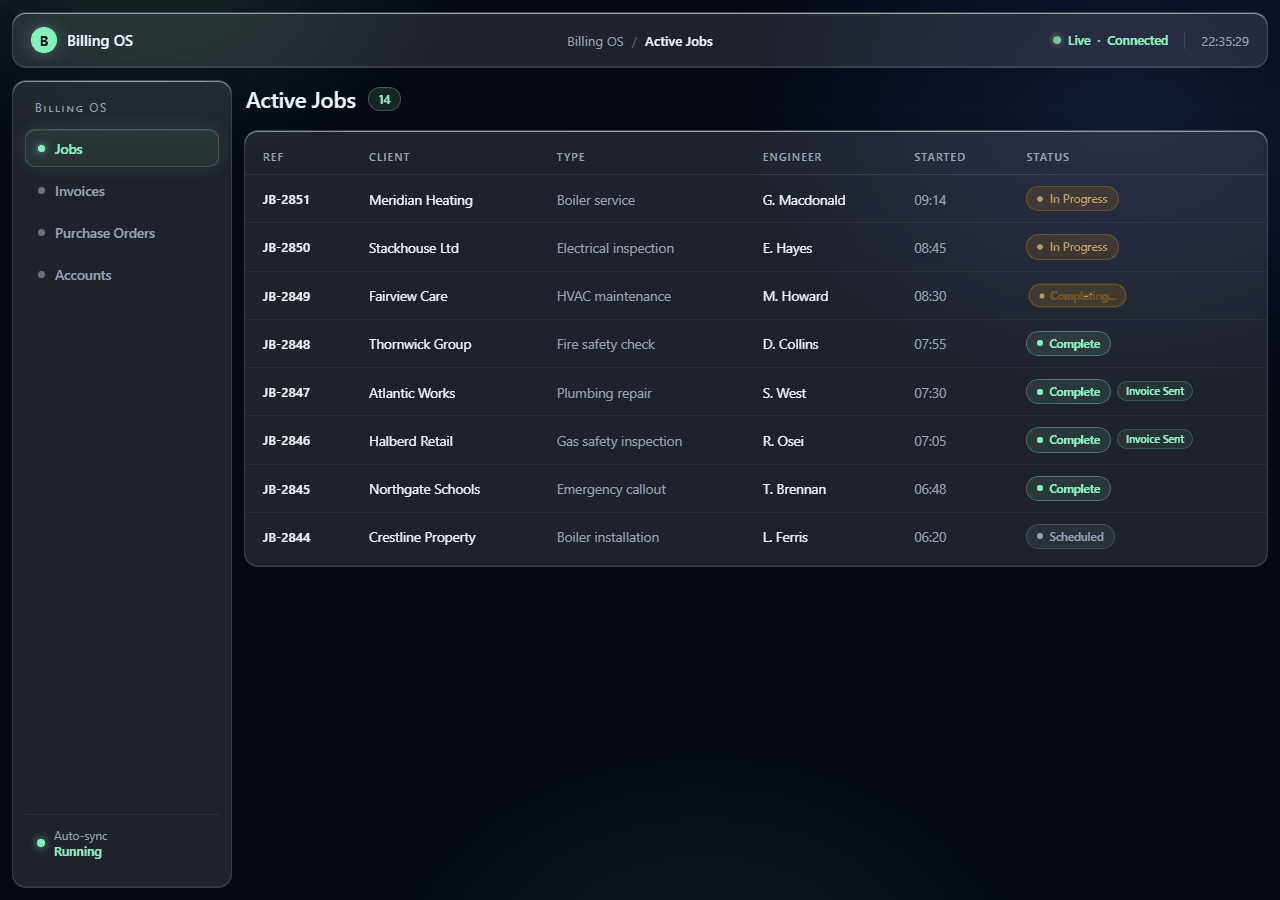This screenshot has height=900, width=1280.
Task: Click engineer L. Ferris
Action: [x=786, y=537]
